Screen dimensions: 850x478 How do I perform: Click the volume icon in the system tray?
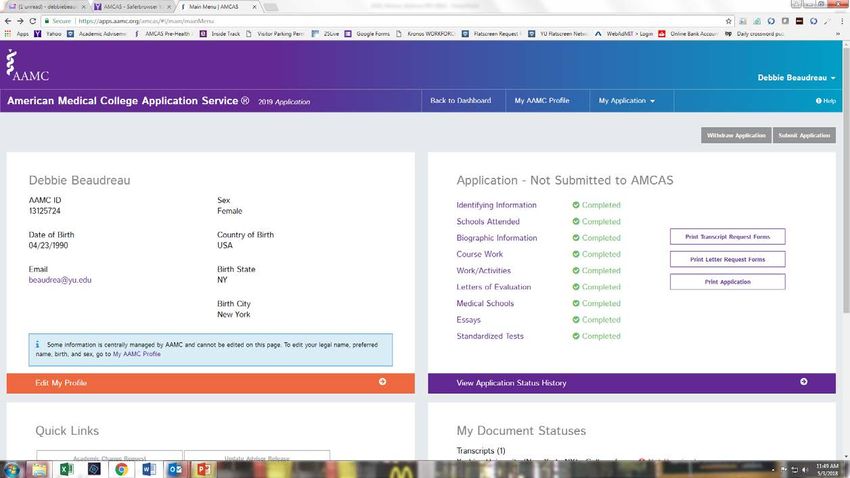coord(805,469)
